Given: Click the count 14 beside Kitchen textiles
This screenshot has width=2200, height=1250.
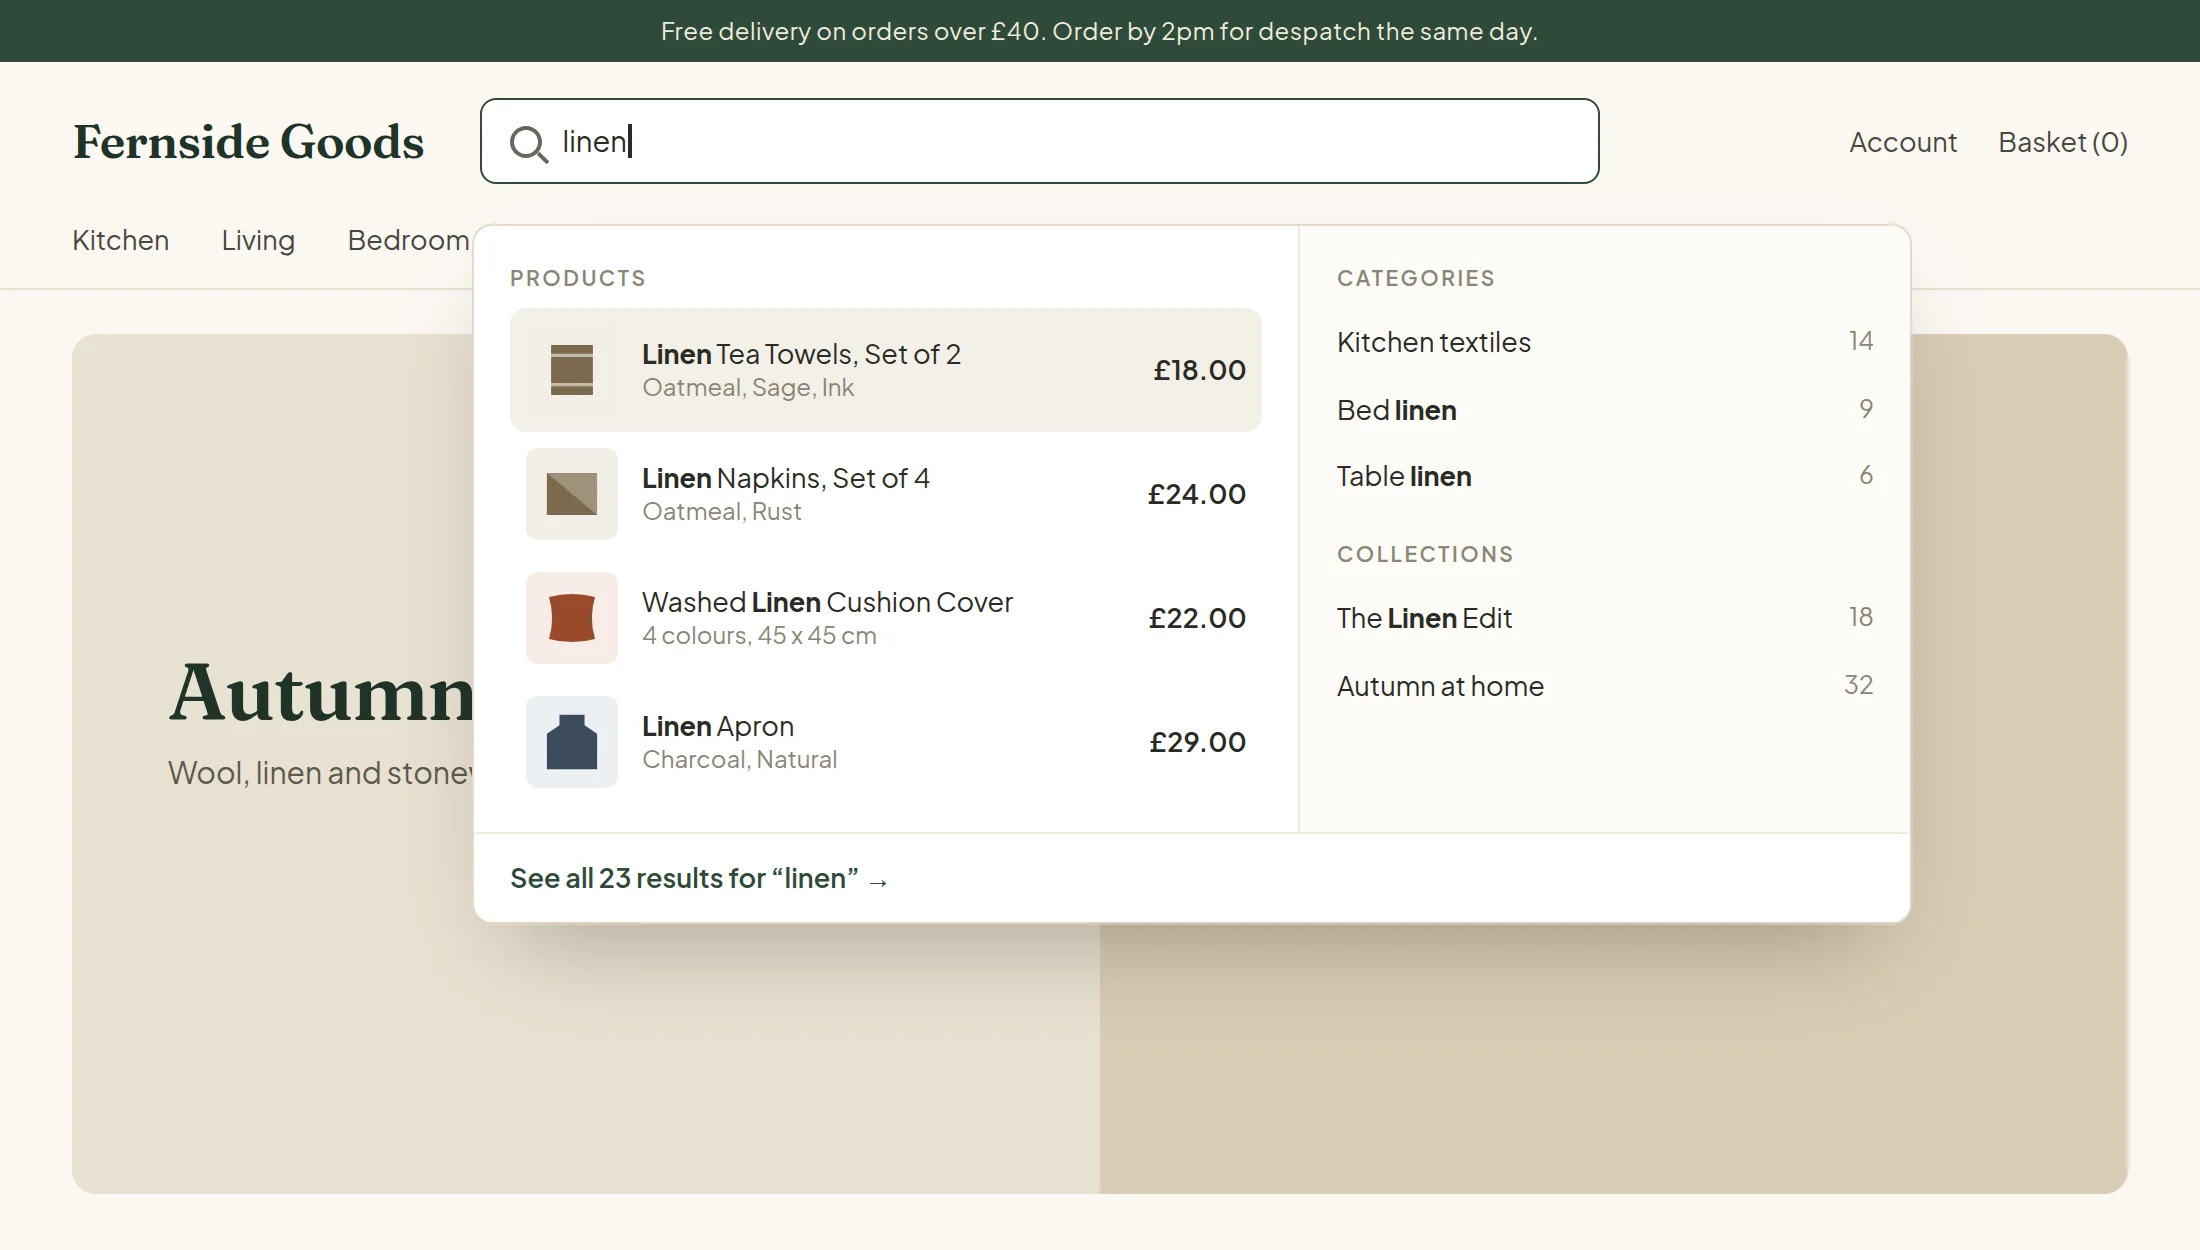Looking at the screenshot, I should click(1861, 341).
